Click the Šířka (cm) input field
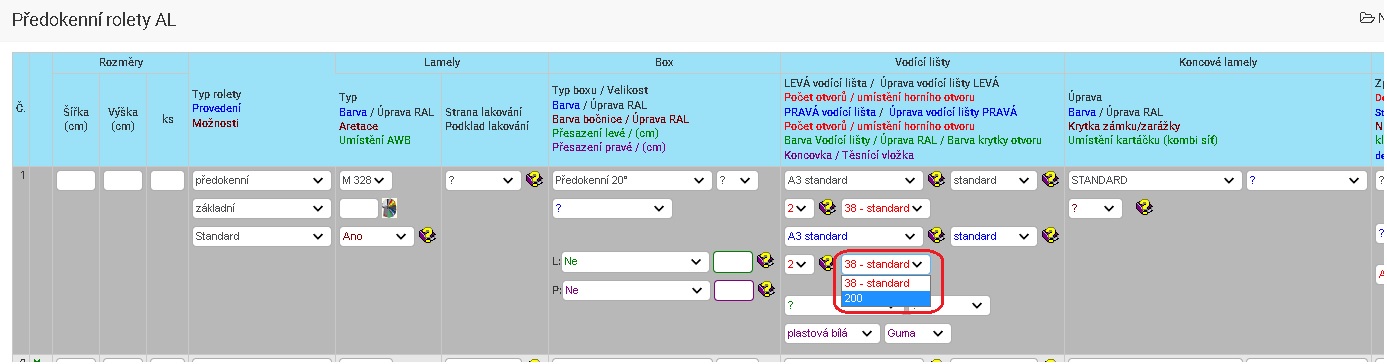This screenshot has height=364, width=1387. point(76,181)
